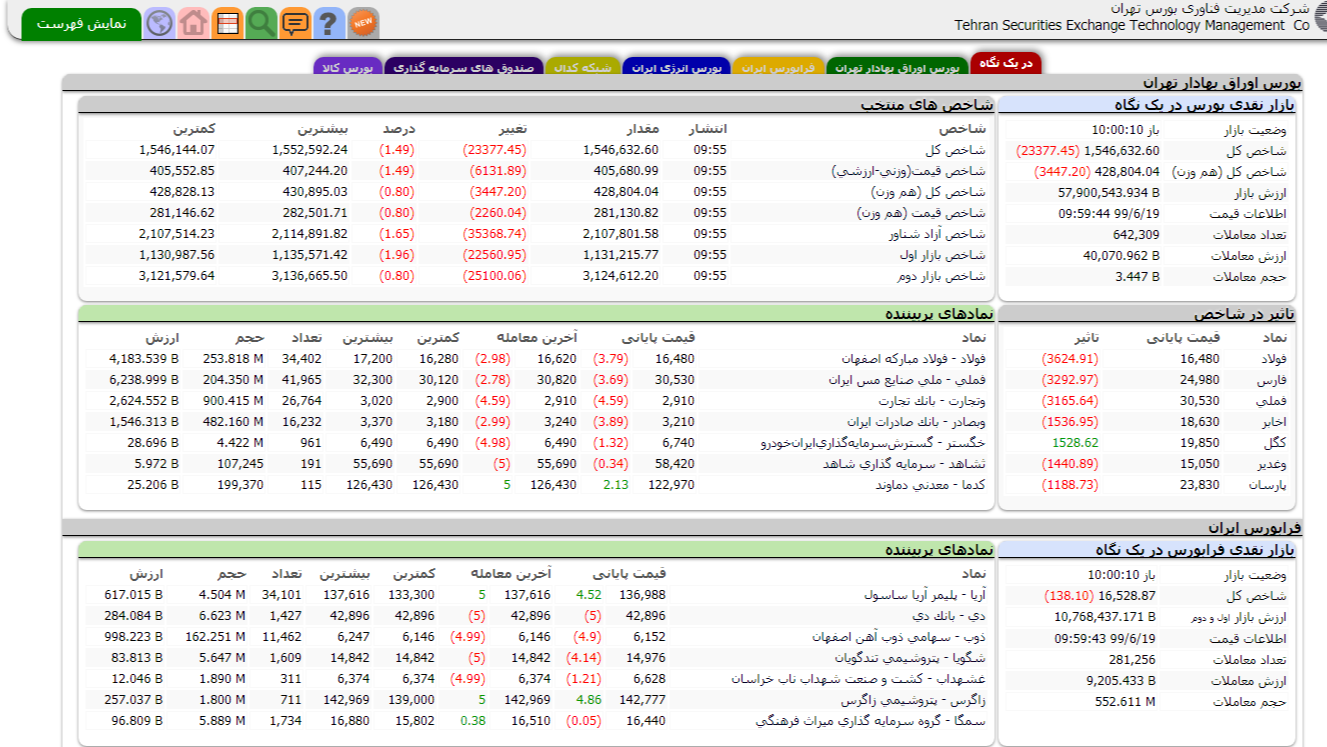Select row شاخص بازار اول
This screenshot has width=1327, height=747.
[x=535, y=255]
